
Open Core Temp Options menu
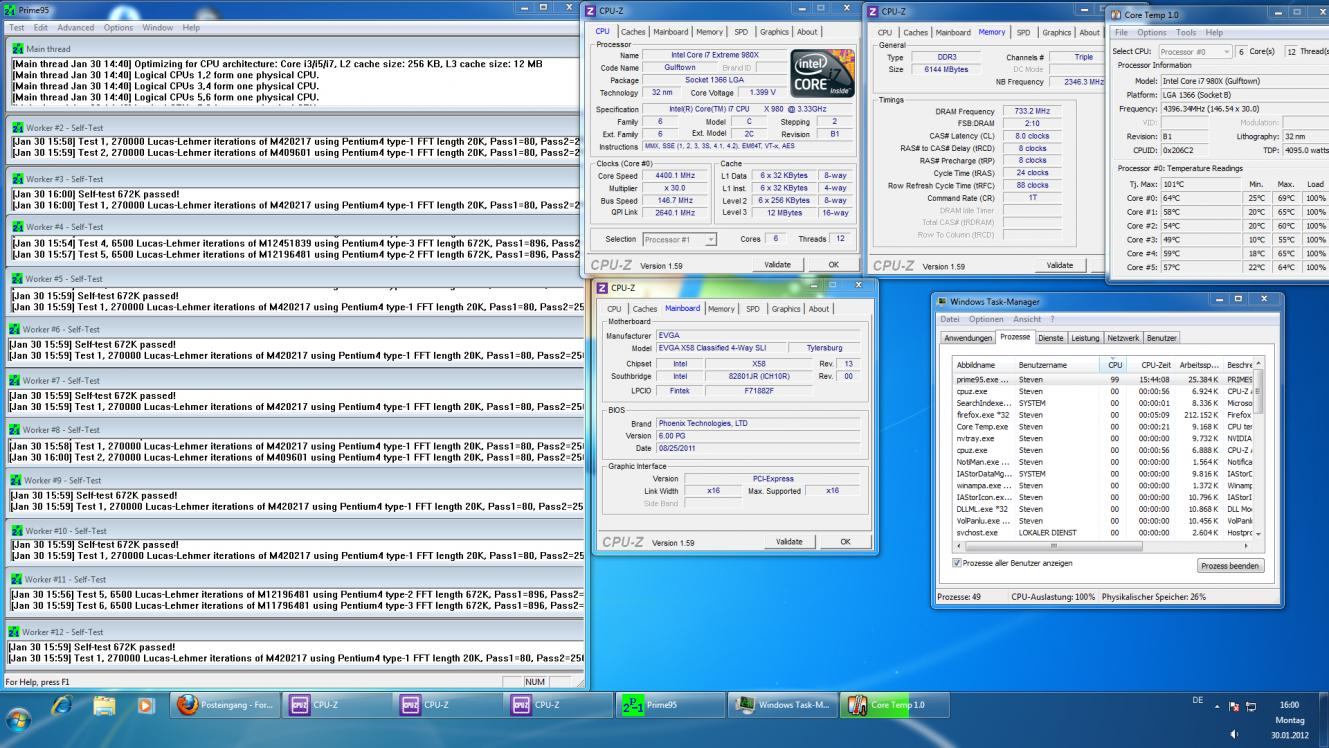tap(1151, 33)
